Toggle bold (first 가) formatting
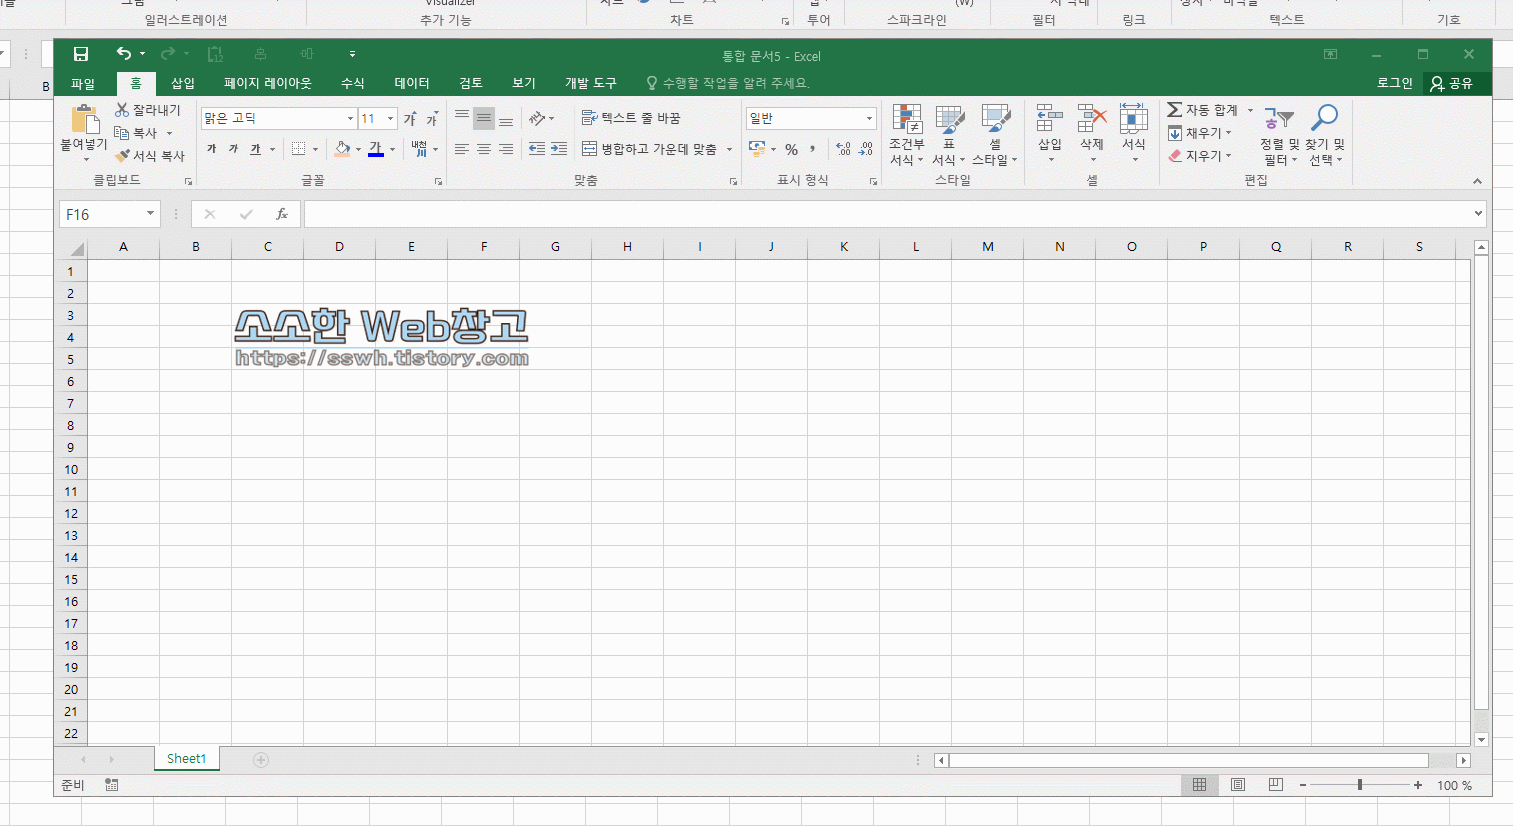1513x826 pixels. pos(211,149)
